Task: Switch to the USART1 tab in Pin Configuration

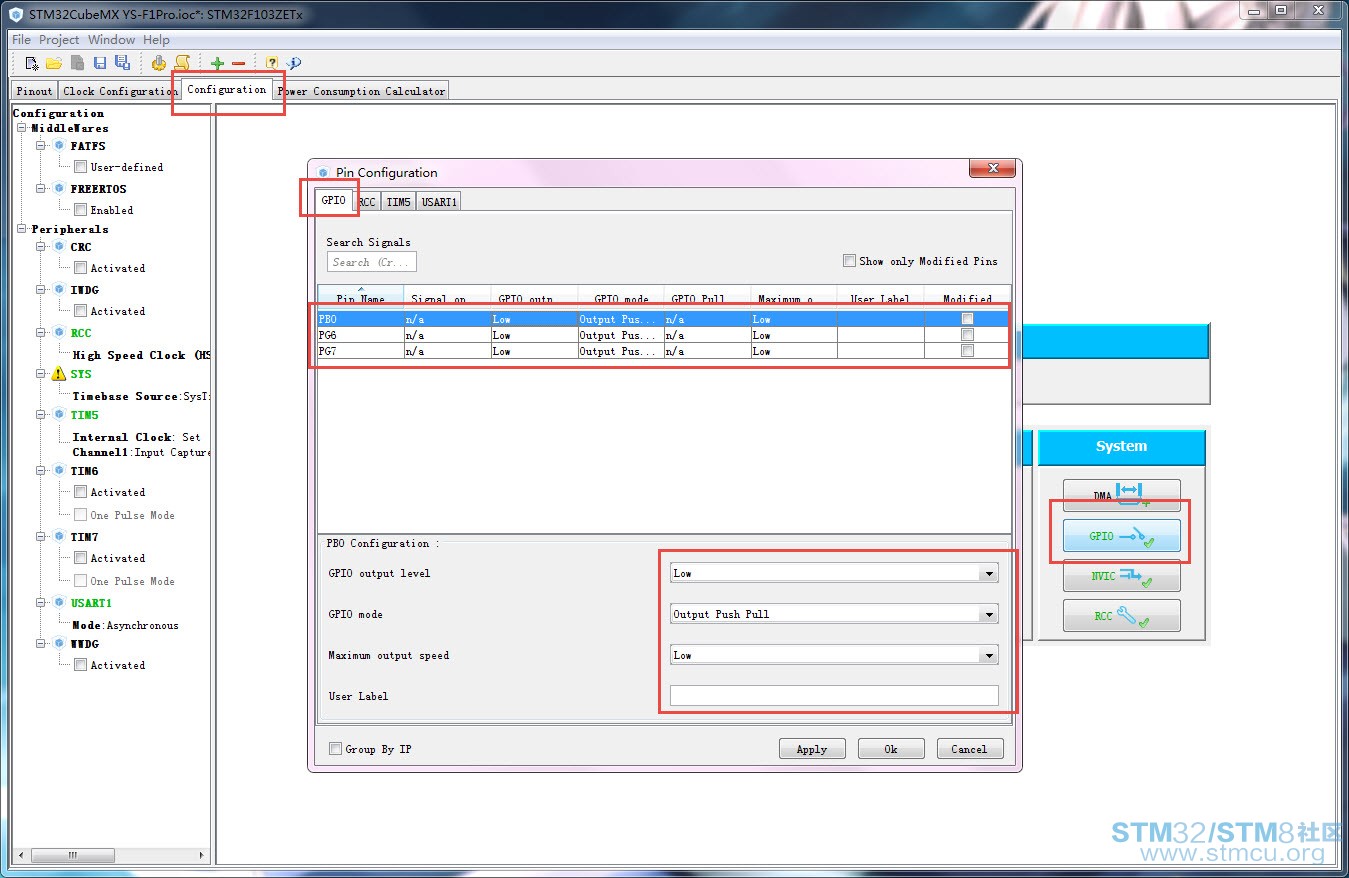Action: click(439, 202)
